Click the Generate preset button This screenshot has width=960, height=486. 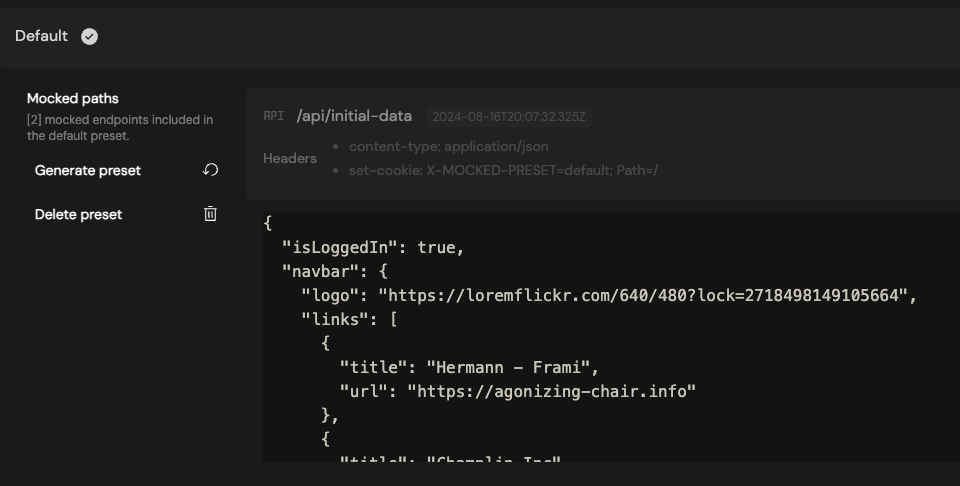(127, 170)
